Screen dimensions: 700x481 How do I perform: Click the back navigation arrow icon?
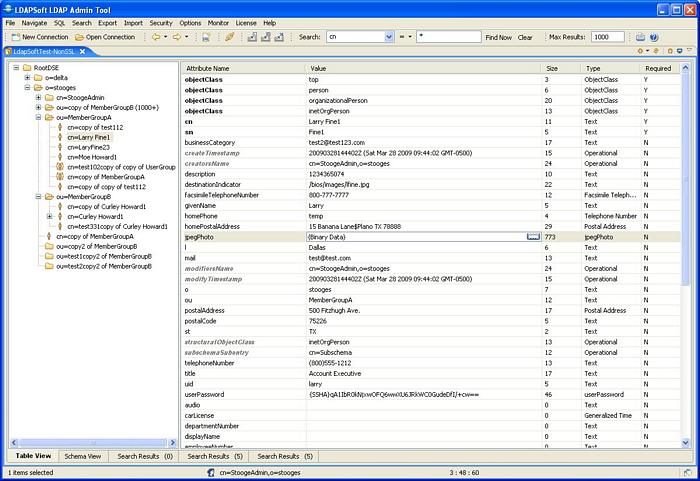(155, 37)
